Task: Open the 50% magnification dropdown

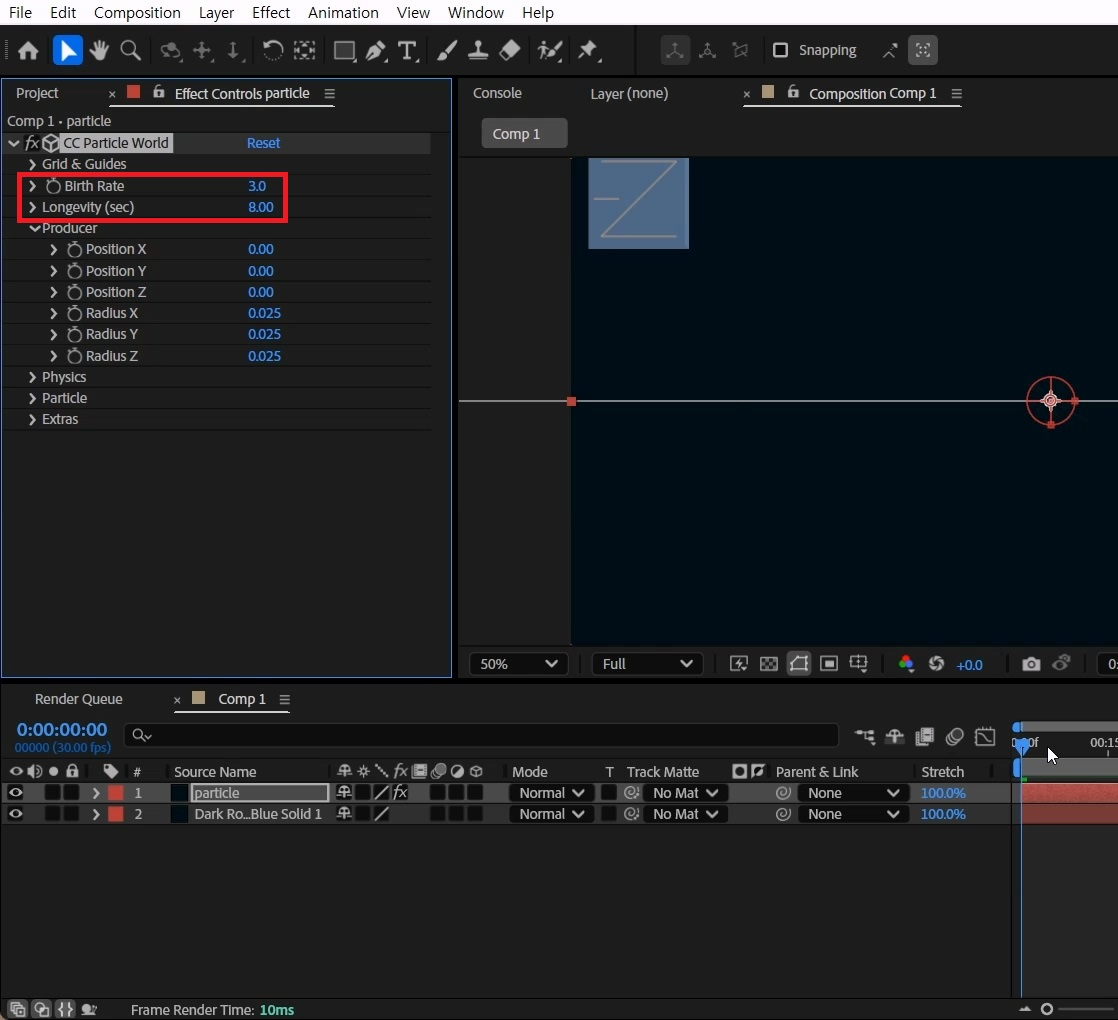Action: pos(518,664)
